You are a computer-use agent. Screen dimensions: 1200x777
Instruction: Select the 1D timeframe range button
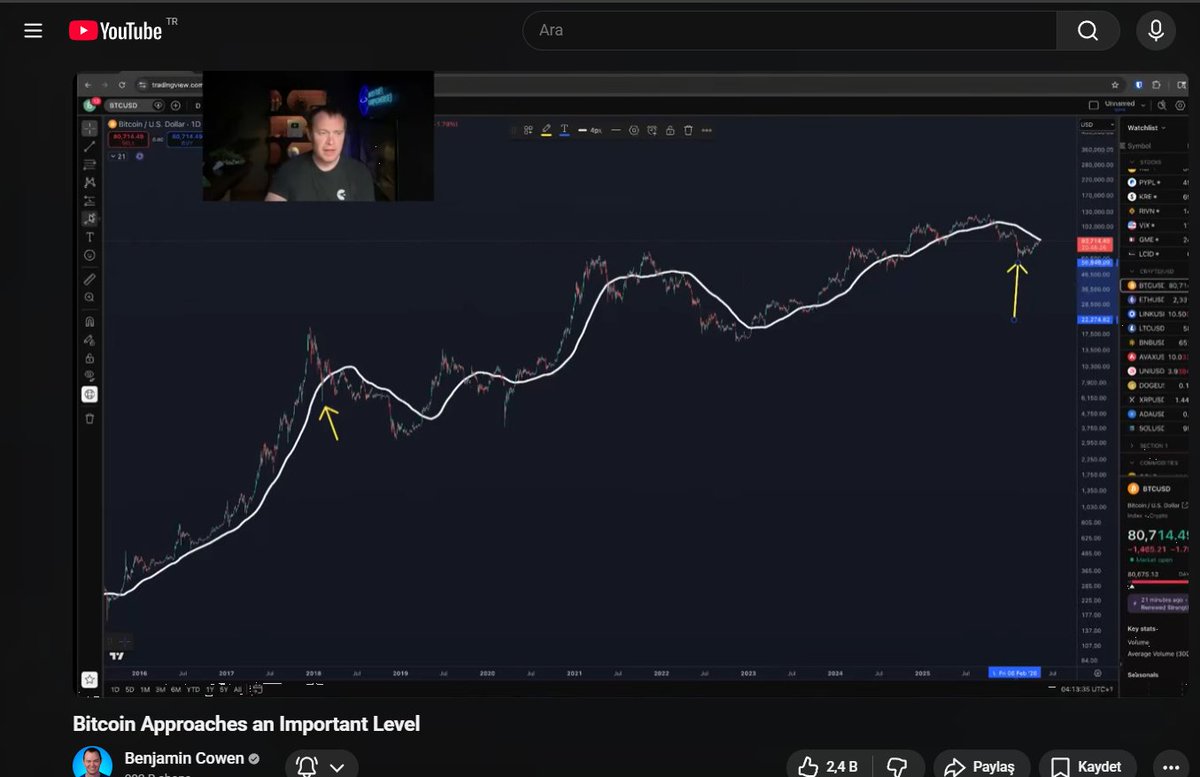[x=115, y=689]
